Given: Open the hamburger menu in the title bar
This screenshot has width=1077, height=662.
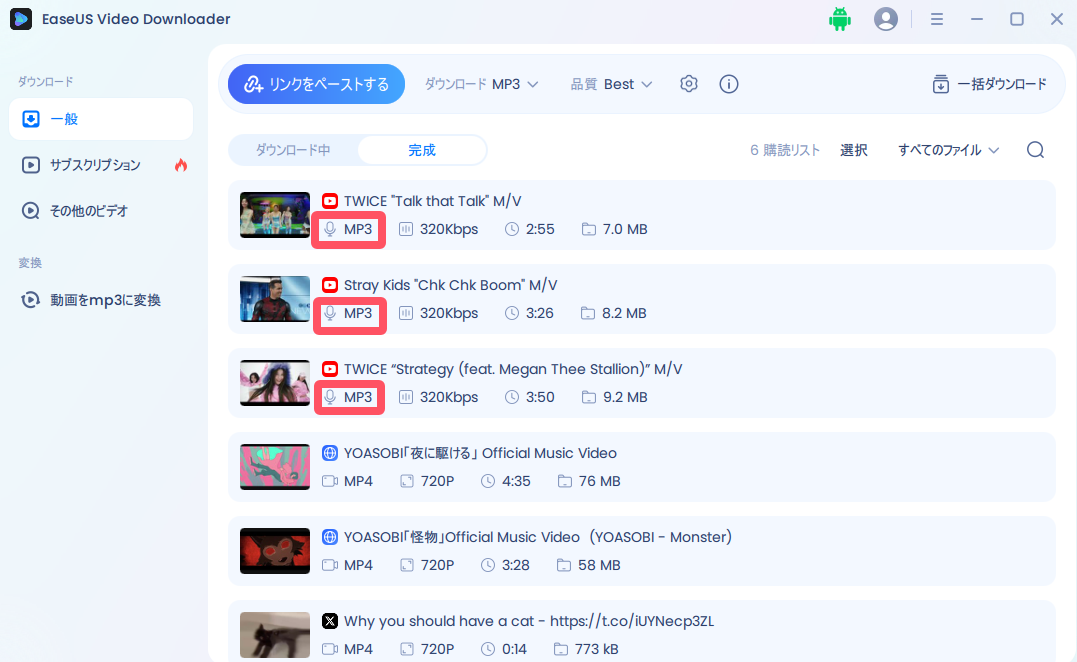Looking at the screenshot, I should pyautogui.click(x=937, y=18).
